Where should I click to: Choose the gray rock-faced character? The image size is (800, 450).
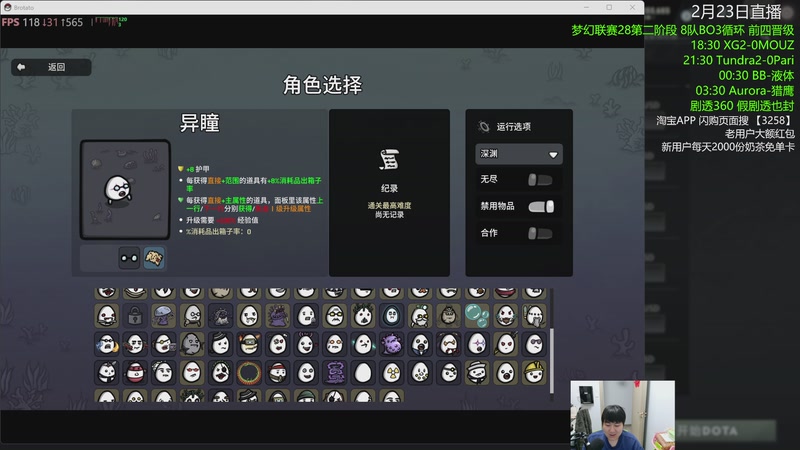(x=192, y=344)
